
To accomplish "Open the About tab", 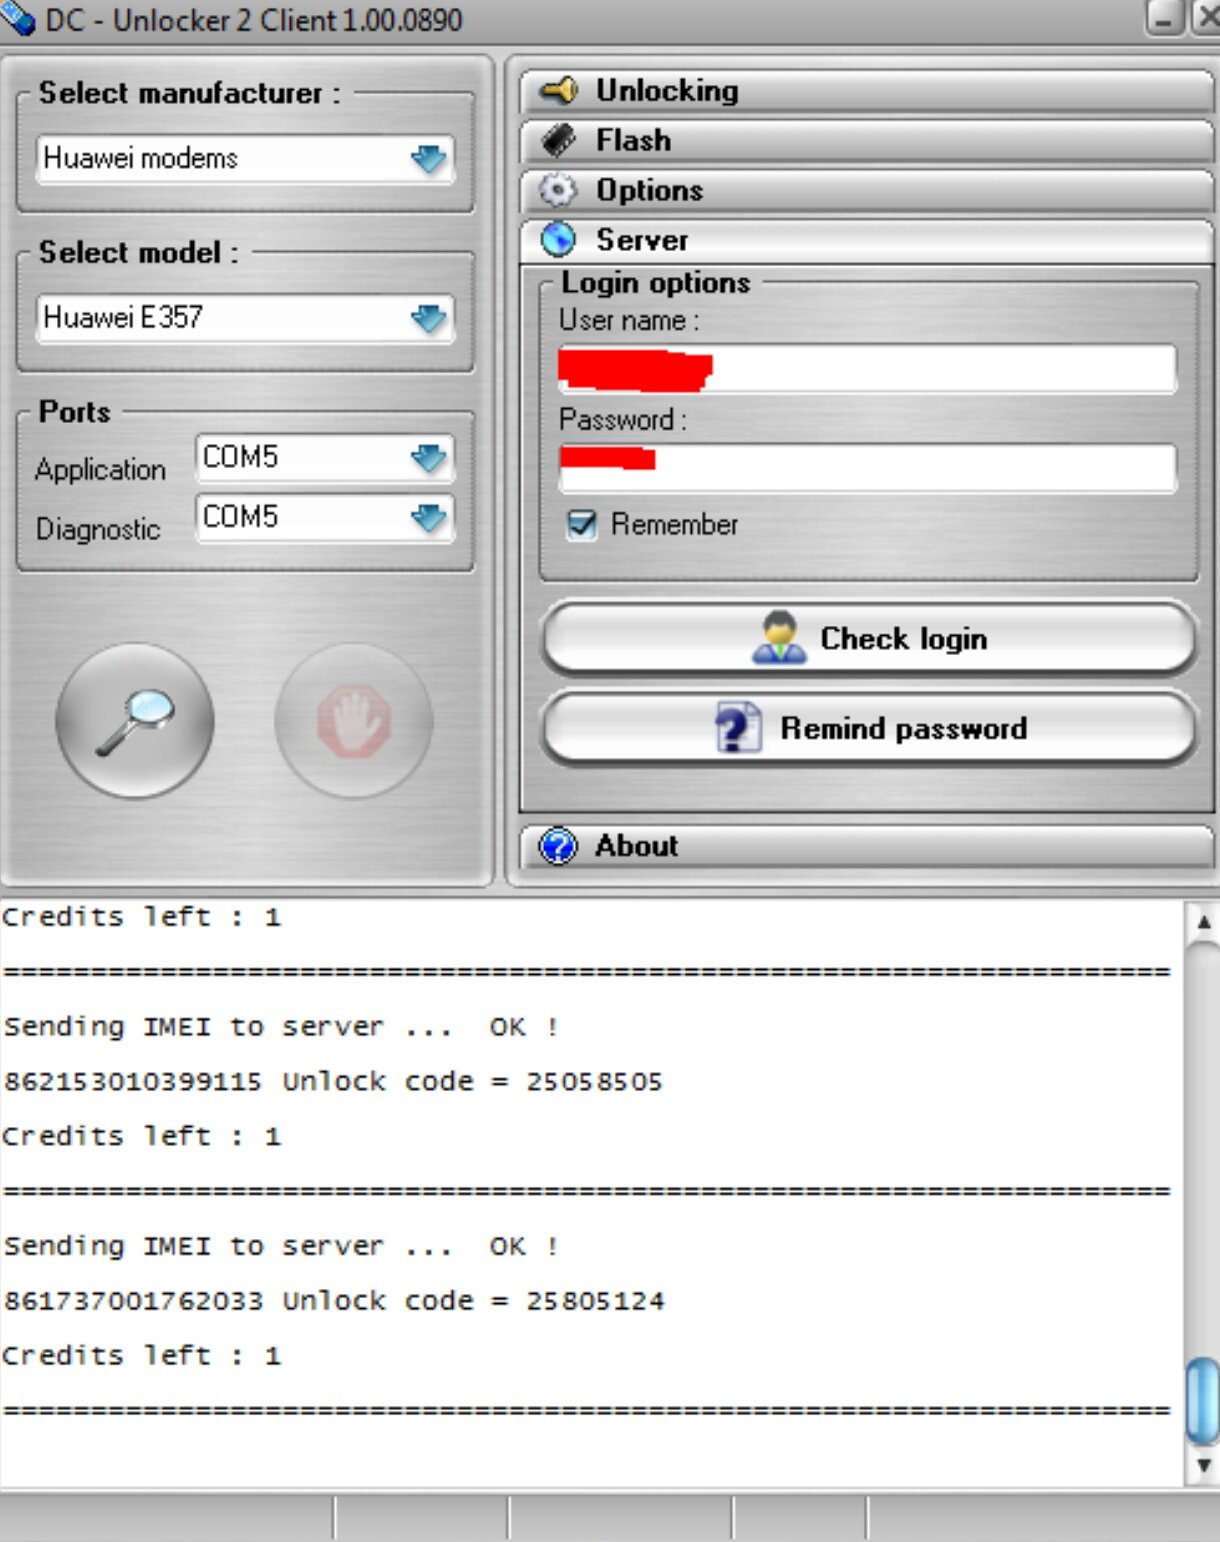I will click(x=850, y=845).
